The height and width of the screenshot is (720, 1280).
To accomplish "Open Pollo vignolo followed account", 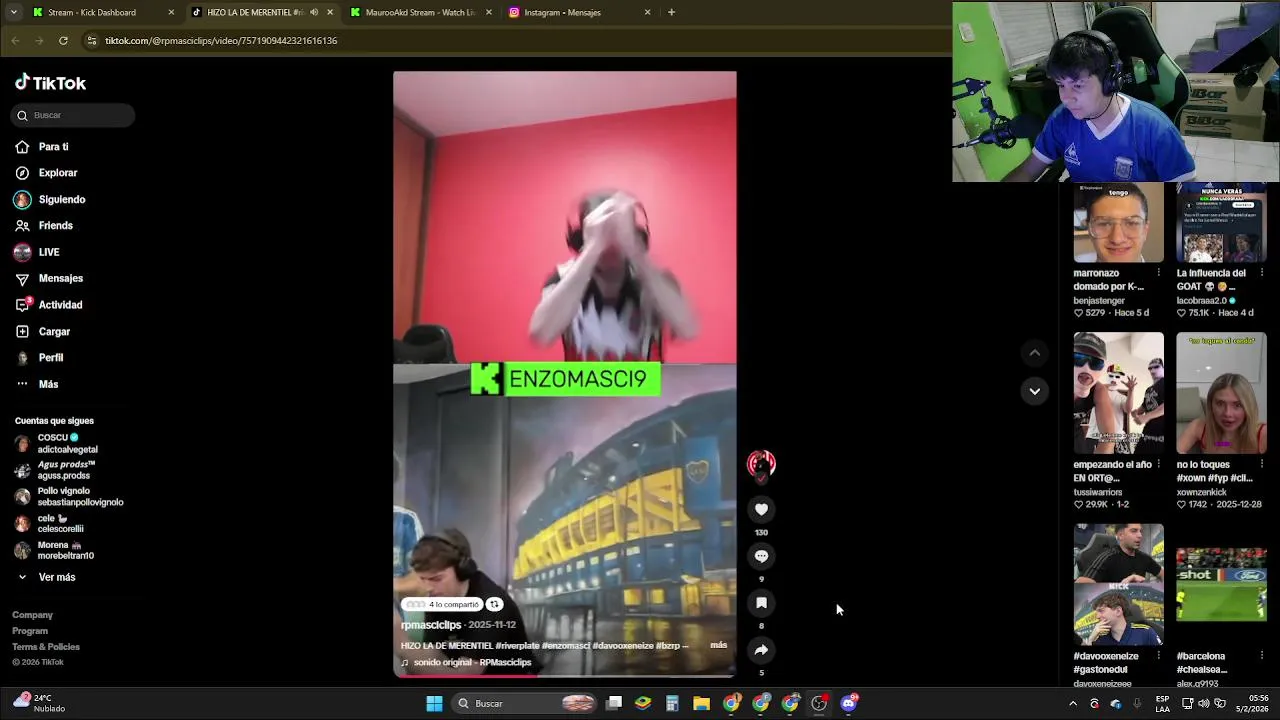I will click(x=68, y=497).
